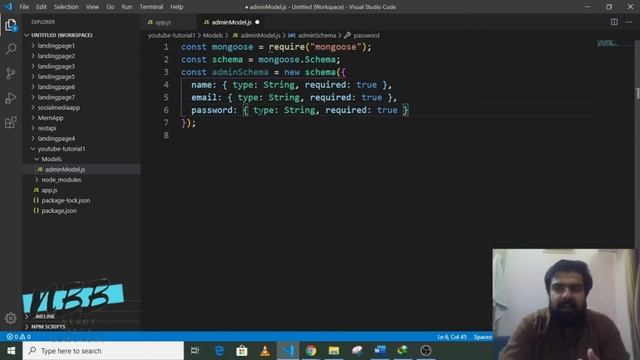Open adminModel.js in the explorer tree

point(65,169)
